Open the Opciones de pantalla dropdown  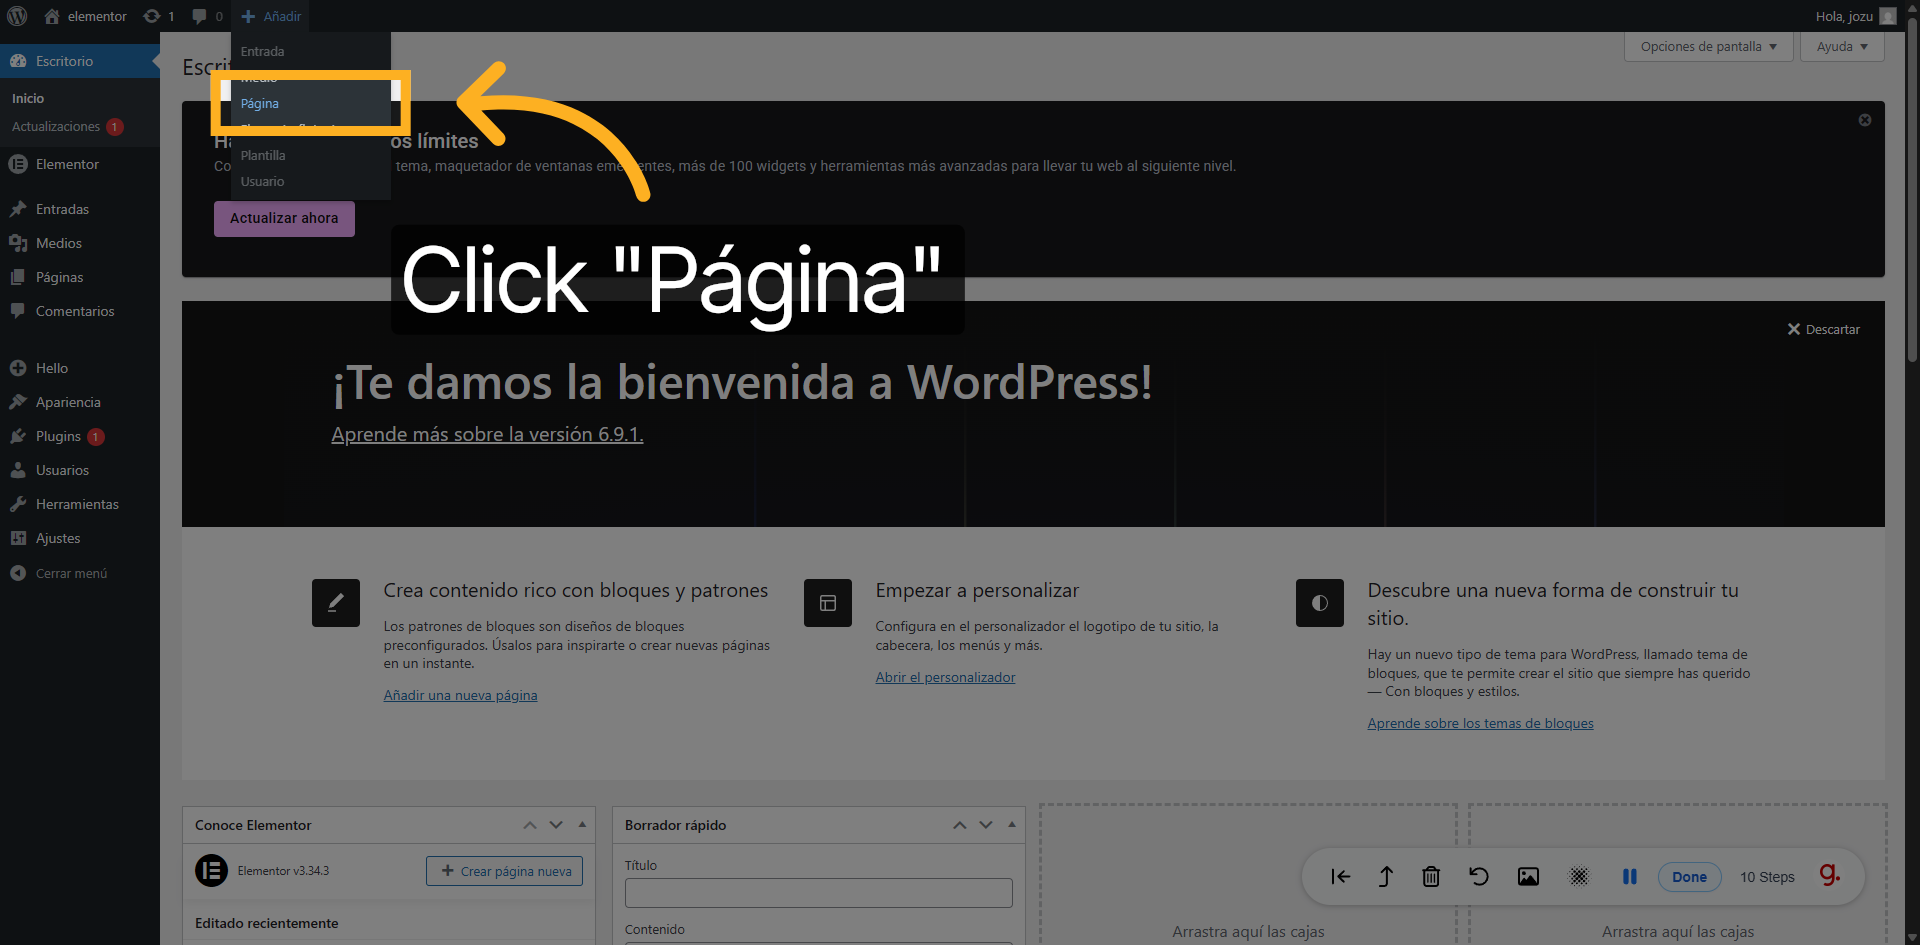[1707, 46]
